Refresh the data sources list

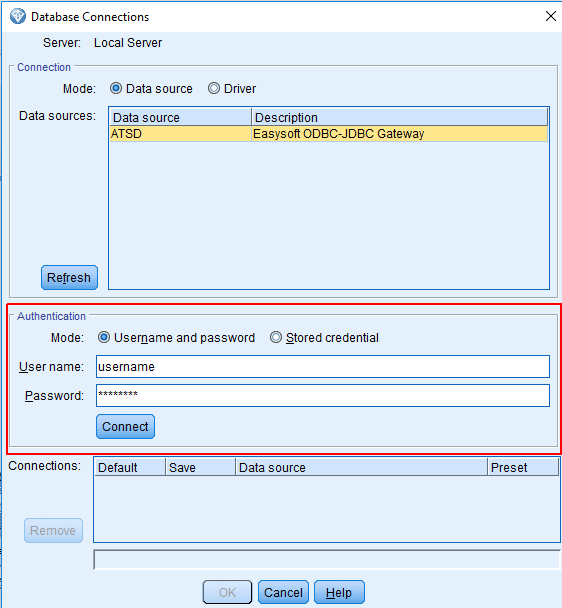pyautogui.click(x=69, y=278)
